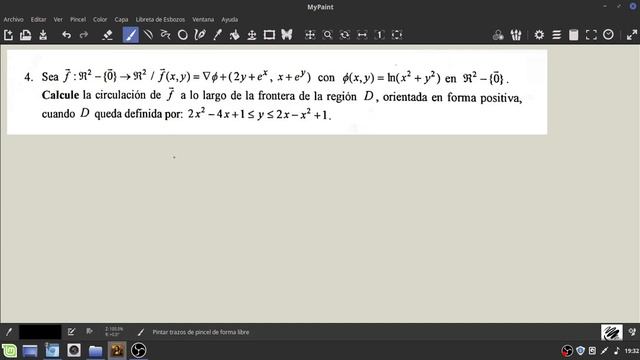Open the brush groups panel icon
640x360 pixels.
(516, 35)
